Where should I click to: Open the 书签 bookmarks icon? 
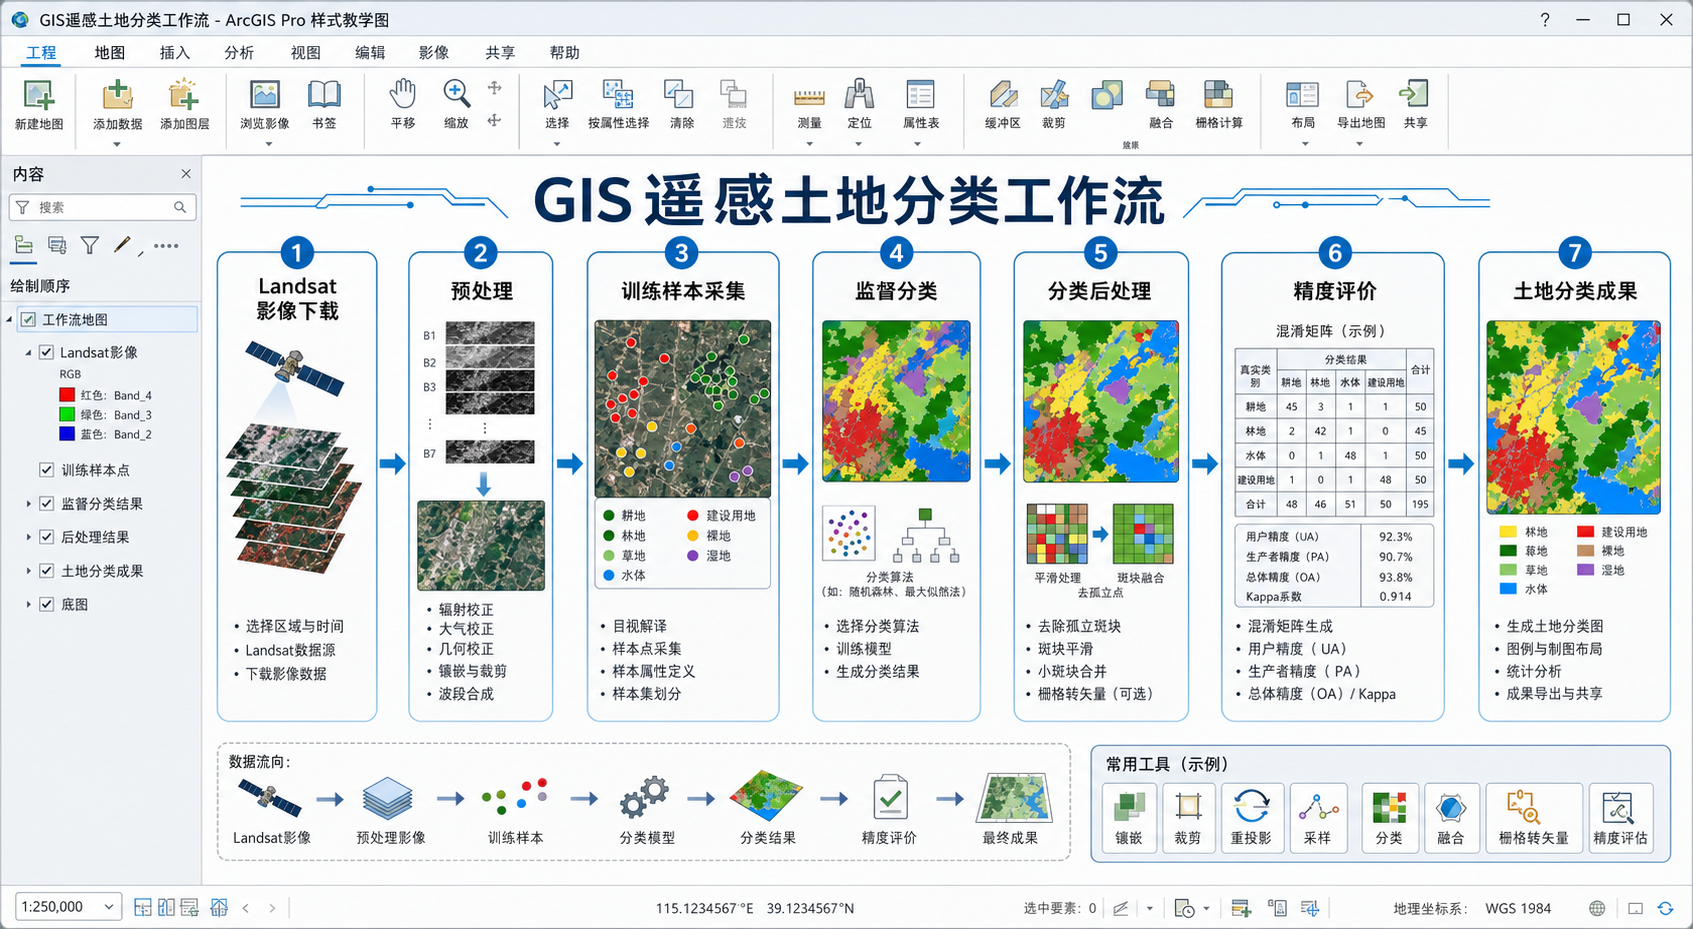click(x=324, y=95)
